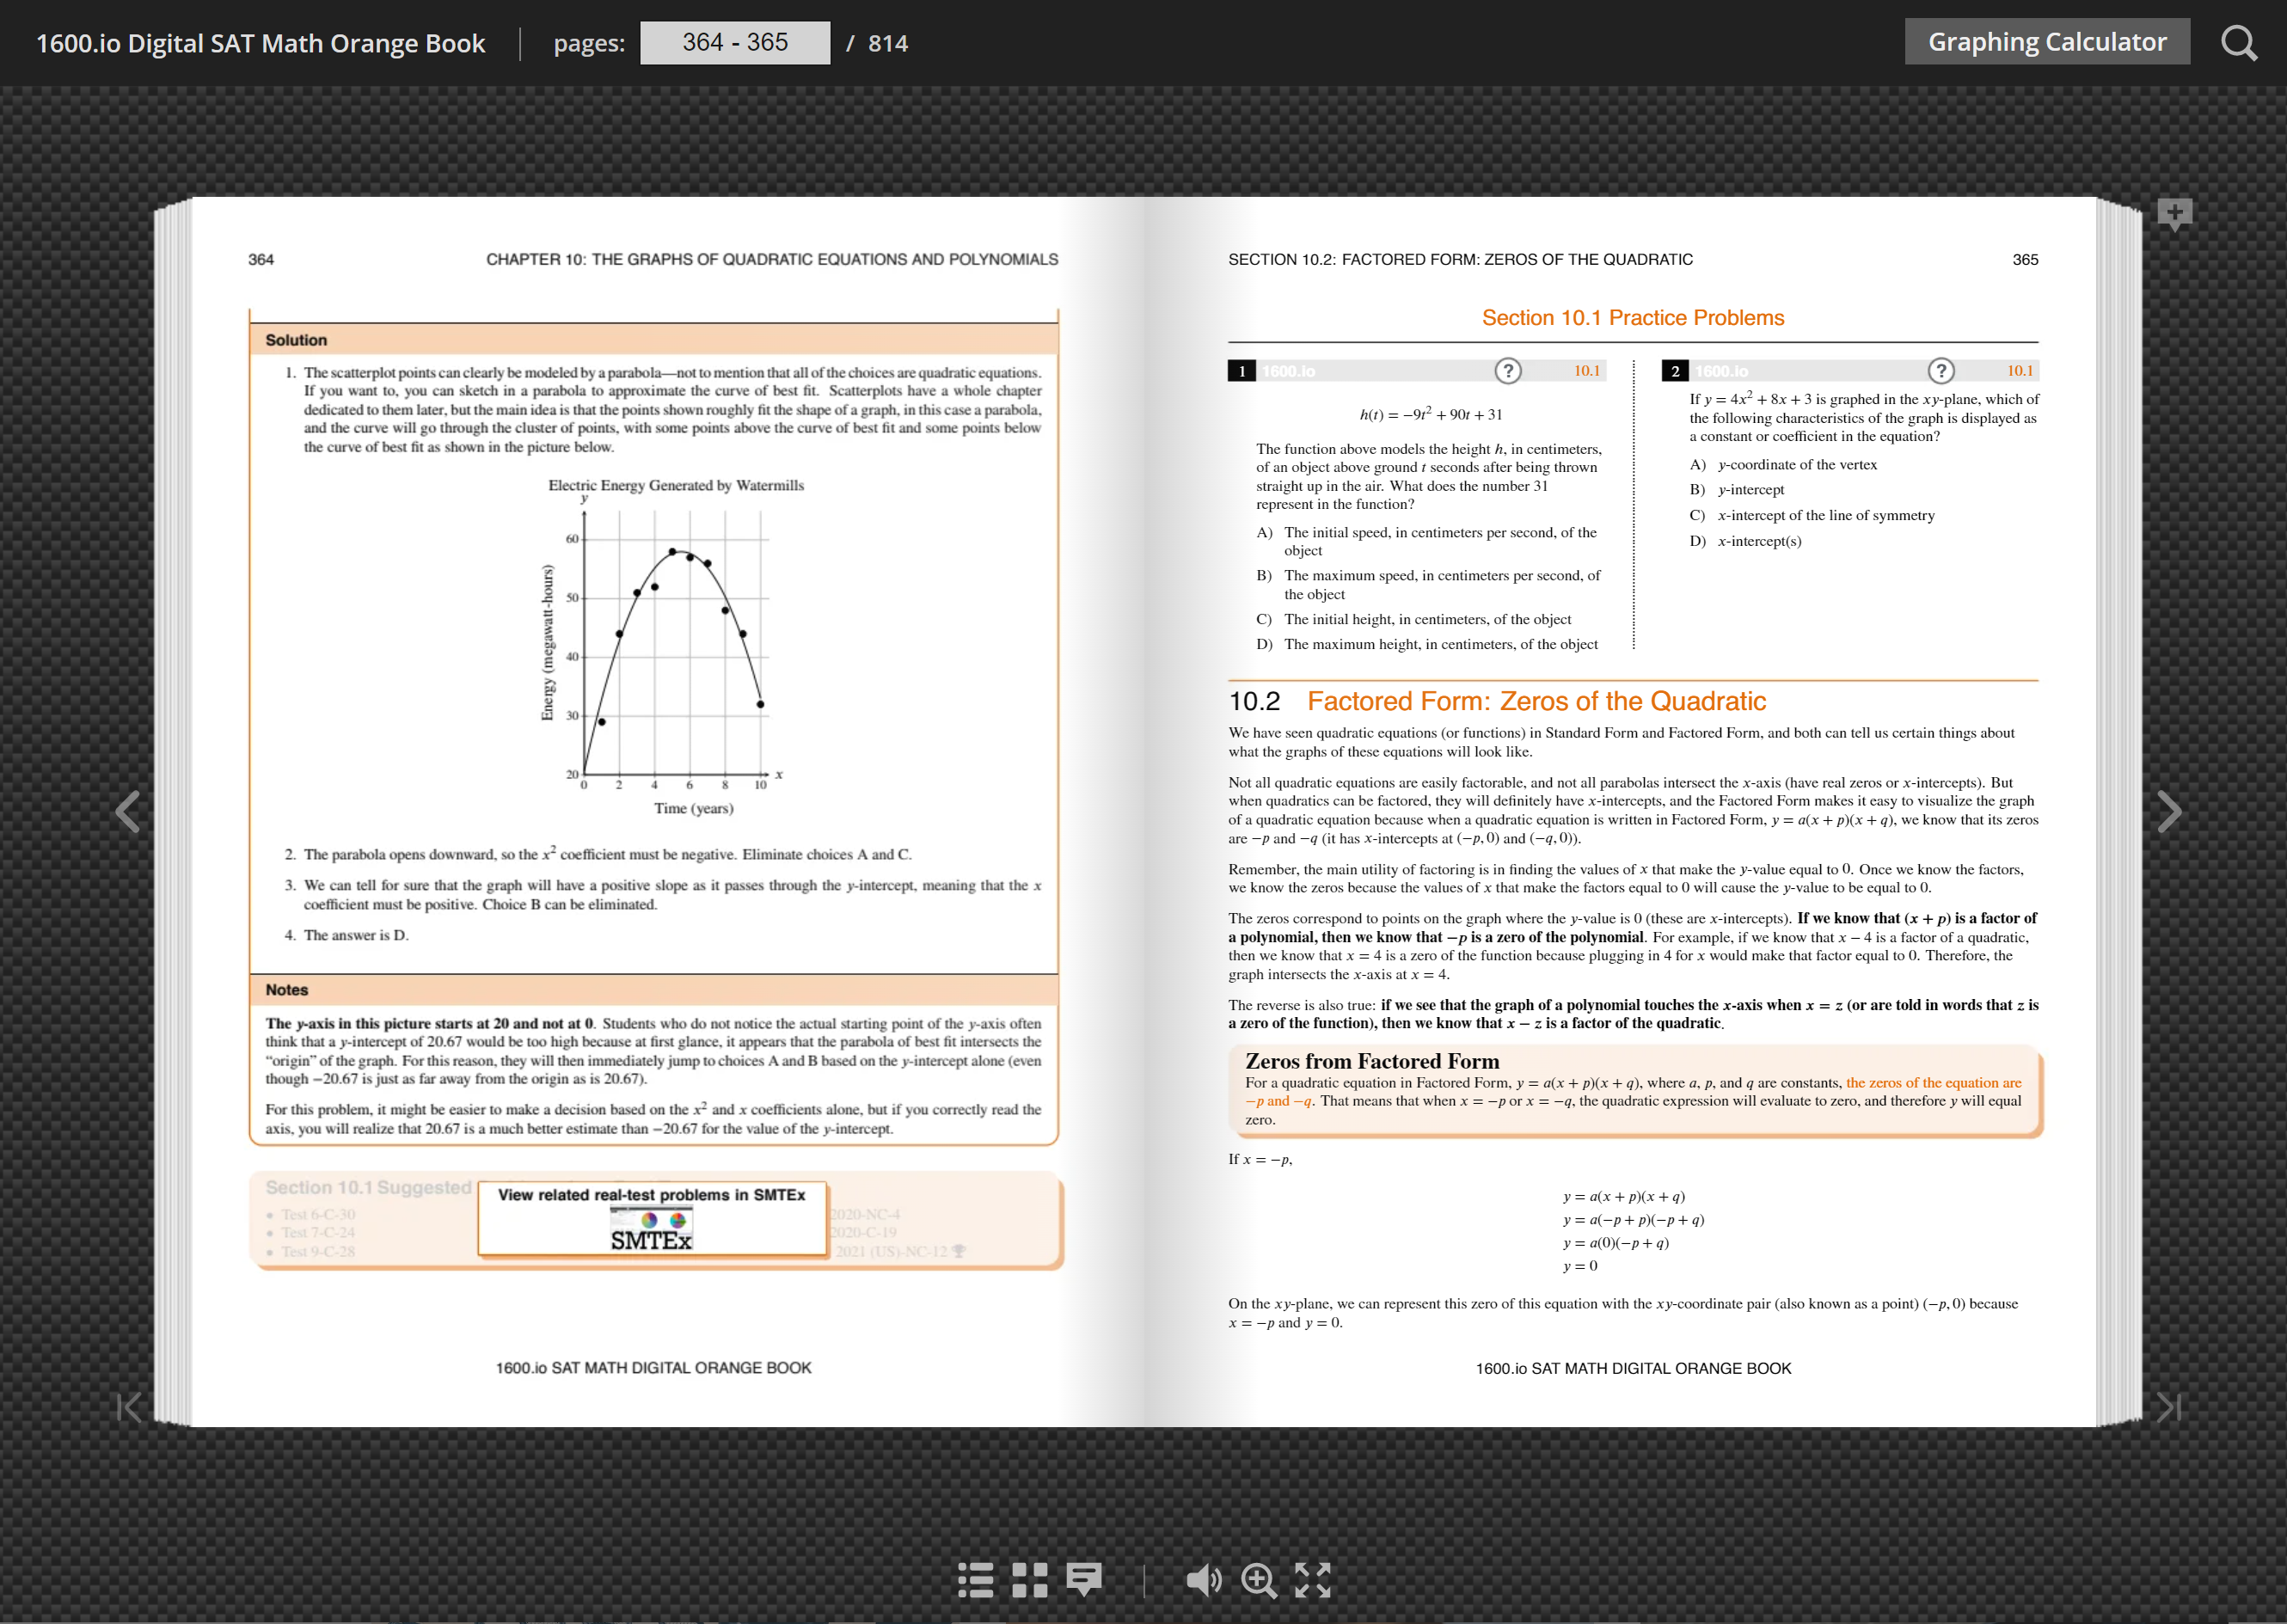The image size is (2287, 1624).
Task: Jump to the last page icon
Action: 2168,1407
